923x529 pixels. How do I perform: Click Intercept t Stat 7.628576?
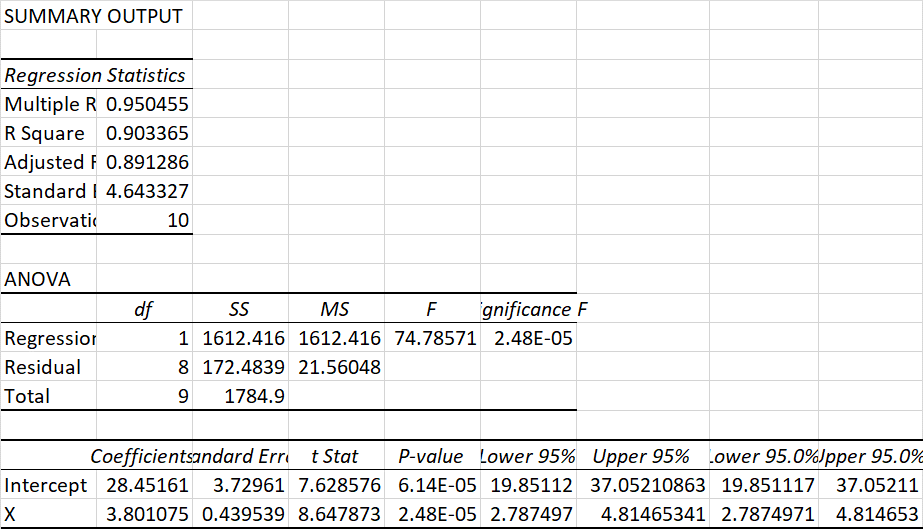click(x=340, y=485)
